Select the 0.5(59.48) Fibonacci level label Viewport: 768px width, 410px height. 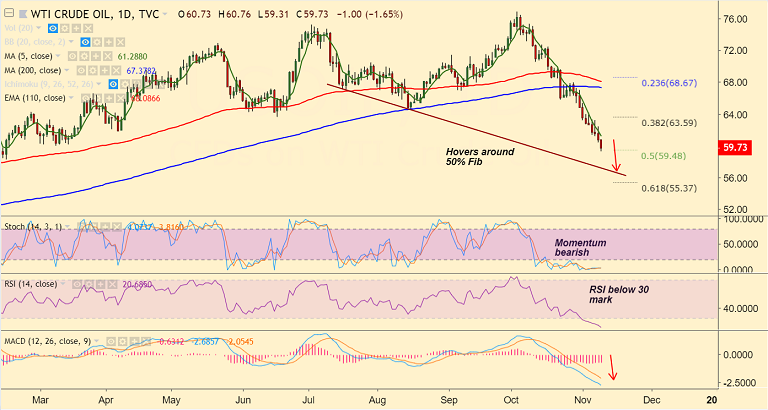(664, 156)
